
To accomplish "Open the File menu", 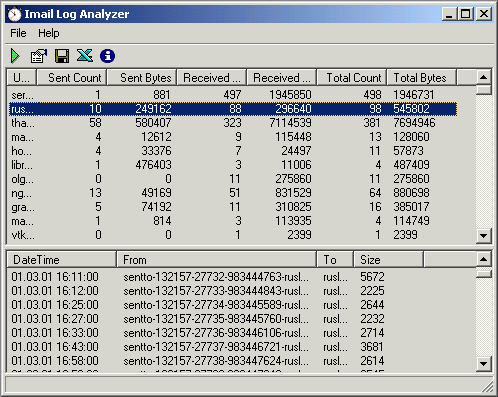I will (18, 33).
